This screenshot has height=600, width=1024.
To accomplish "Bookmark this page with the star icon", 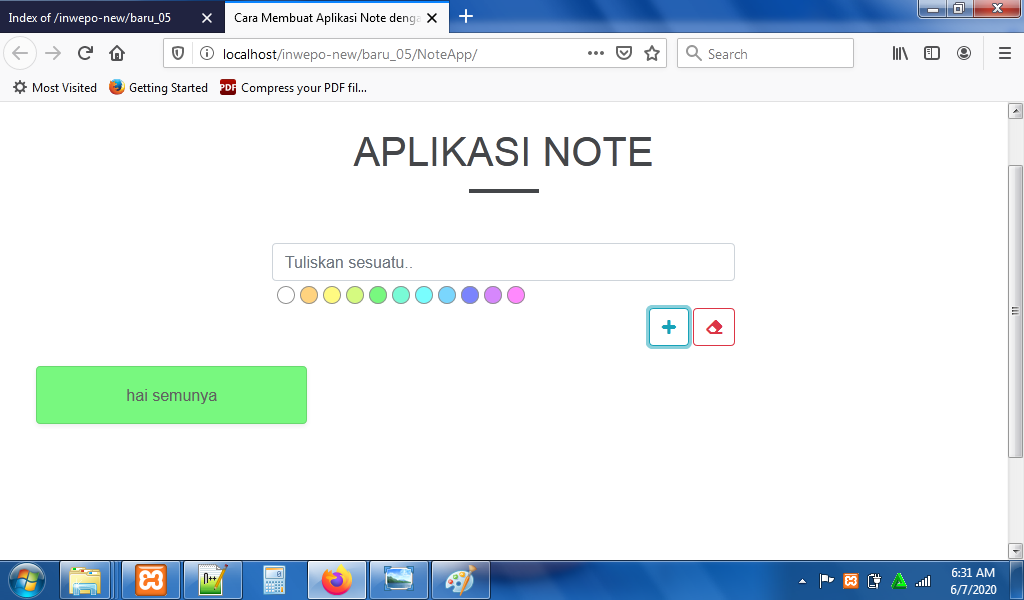I will (652, 54).
